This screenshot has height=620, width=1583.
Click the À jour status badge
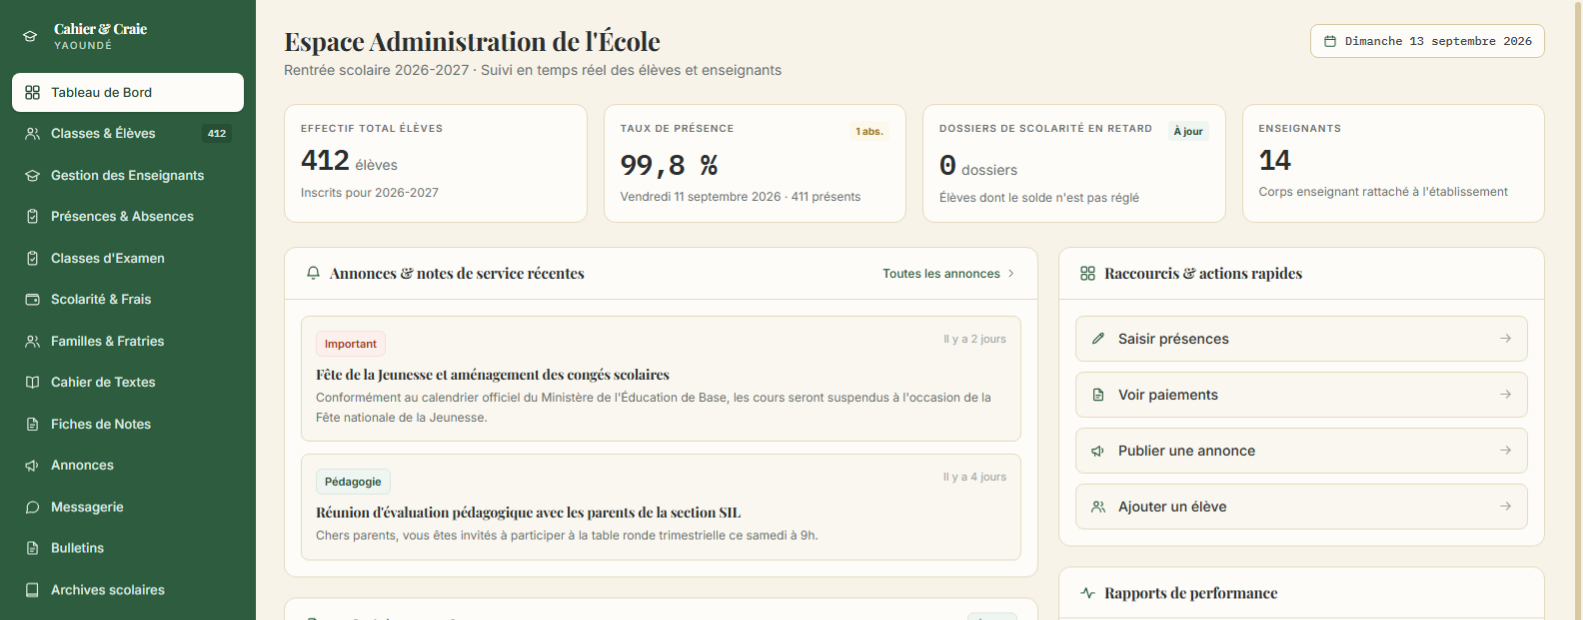tap(1188, 131)
